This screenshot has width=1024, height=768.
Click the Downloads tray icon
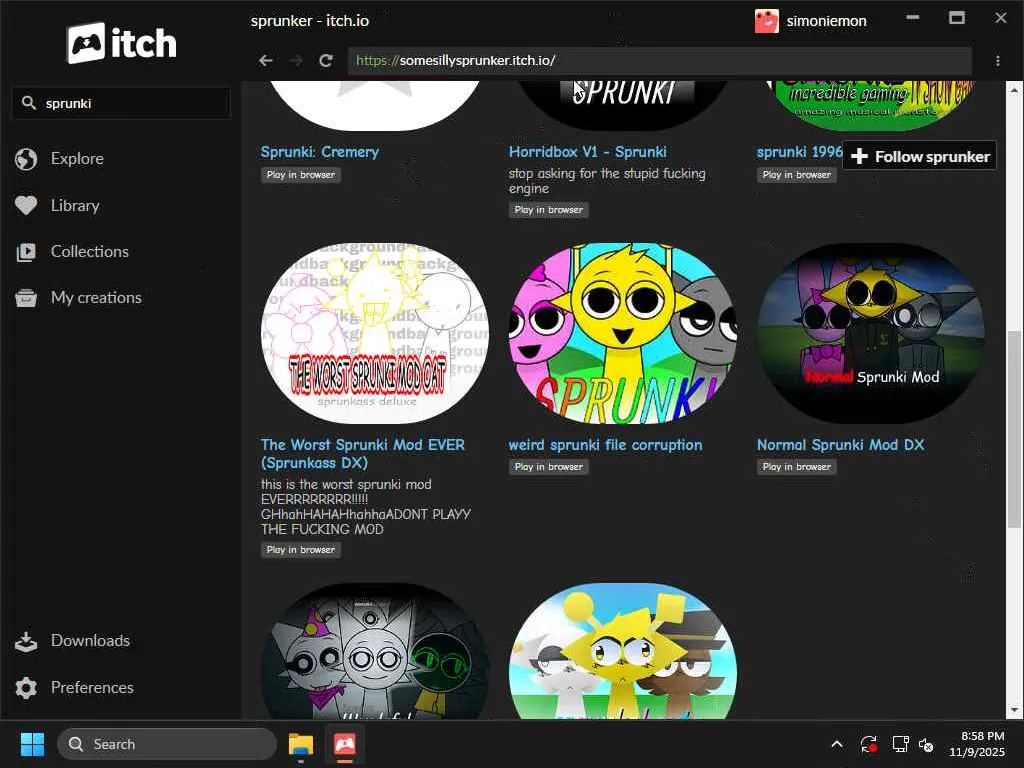(26, 641)
